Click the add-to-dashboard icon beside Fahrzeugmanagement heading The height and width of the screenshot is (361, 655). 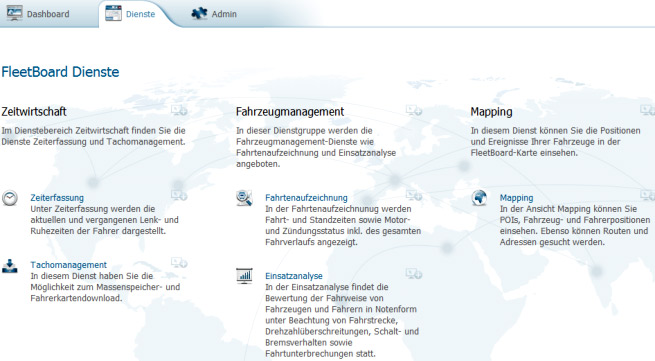414,110
